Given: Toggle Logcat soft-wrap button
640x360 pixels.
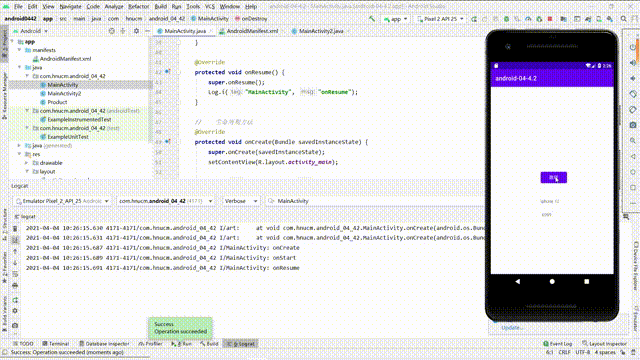Looking at the screenshot, I should point(15,274).
